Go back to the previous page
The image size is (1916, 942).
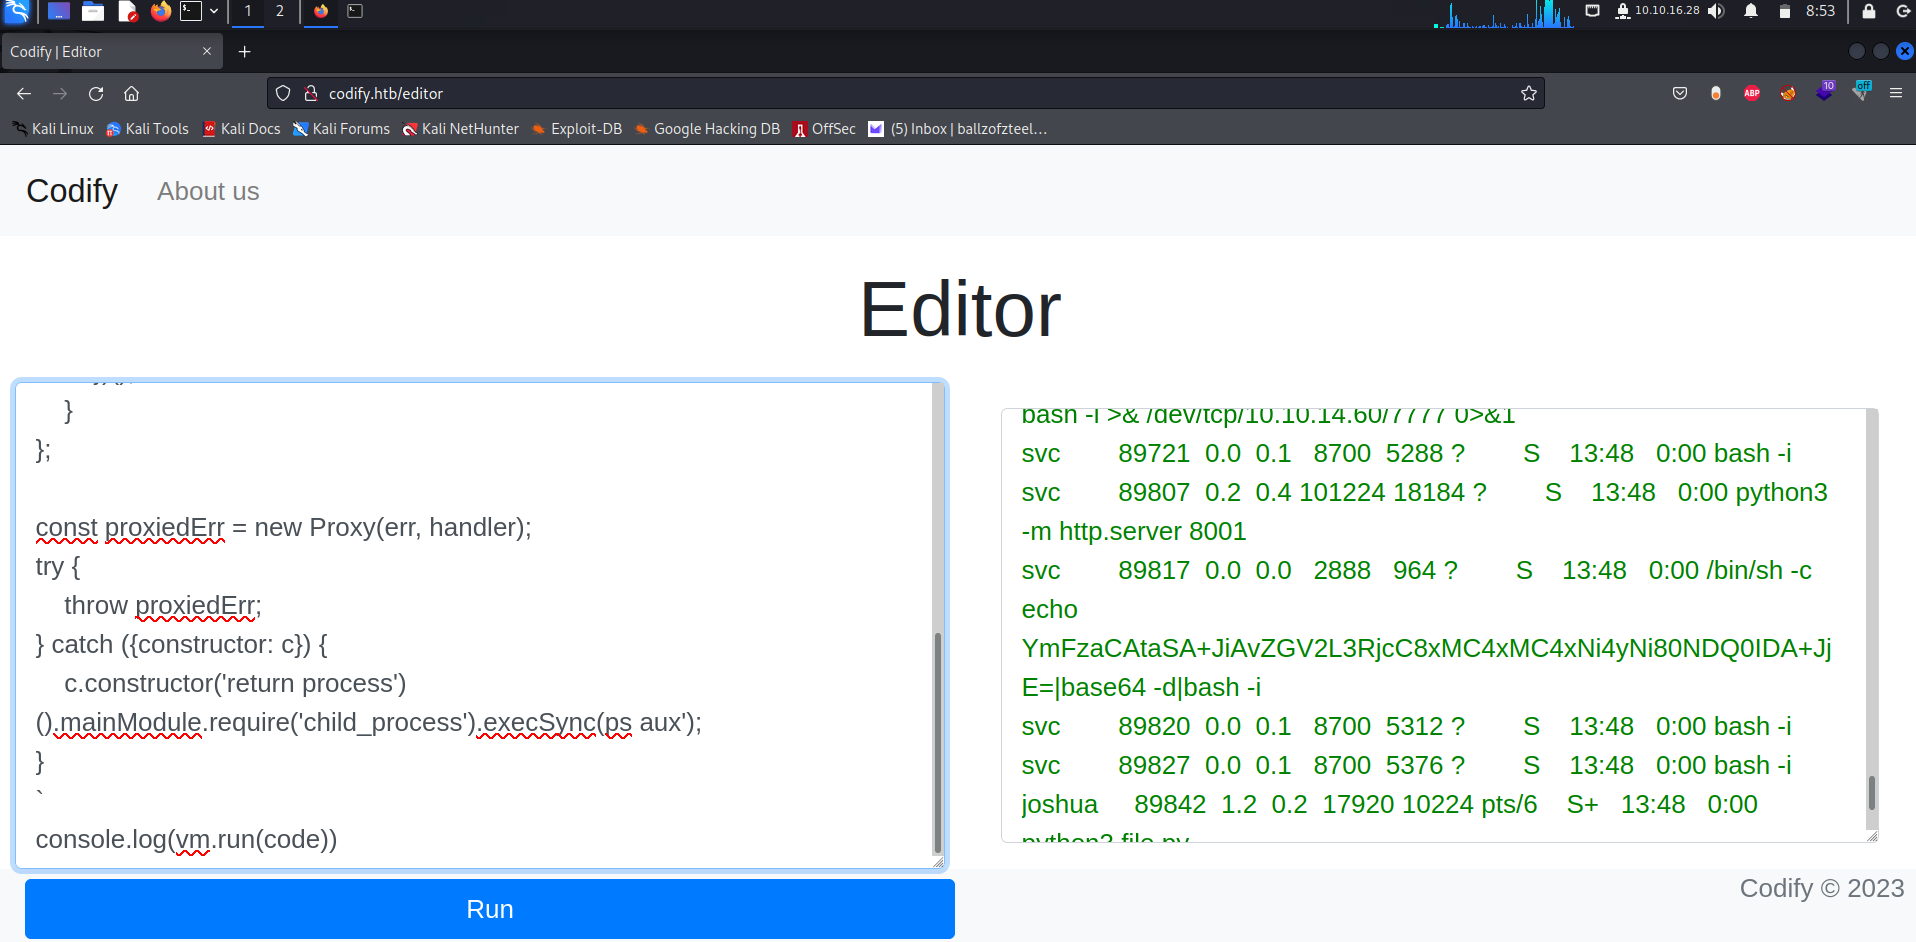24,93
